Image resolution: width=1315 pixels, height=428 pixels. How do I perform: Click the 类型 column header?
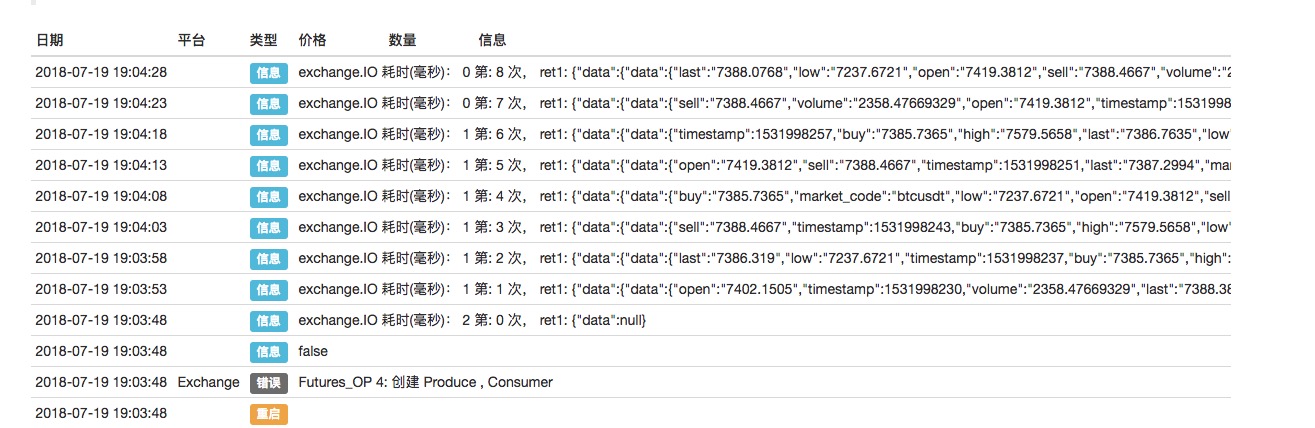point(263,40)
